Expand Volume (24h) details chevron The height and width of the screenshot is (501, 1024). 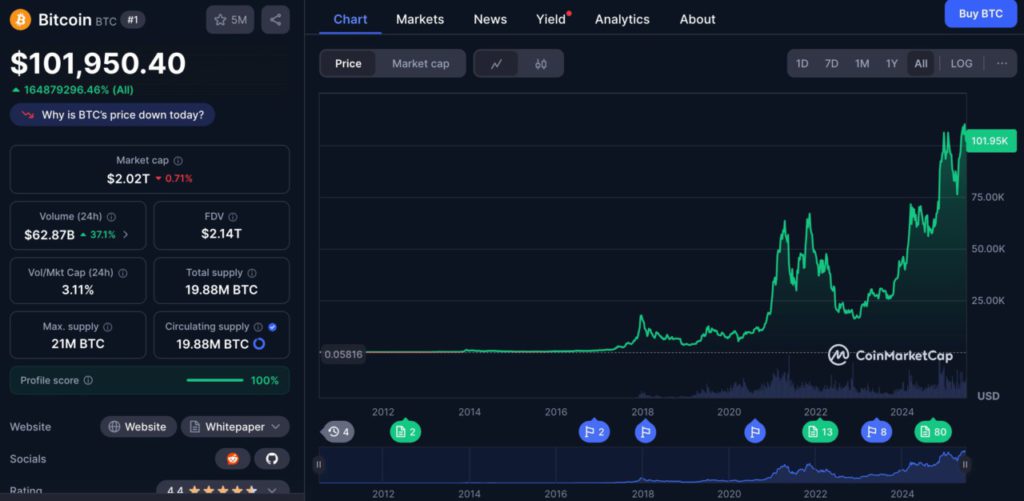coord(125,234)
